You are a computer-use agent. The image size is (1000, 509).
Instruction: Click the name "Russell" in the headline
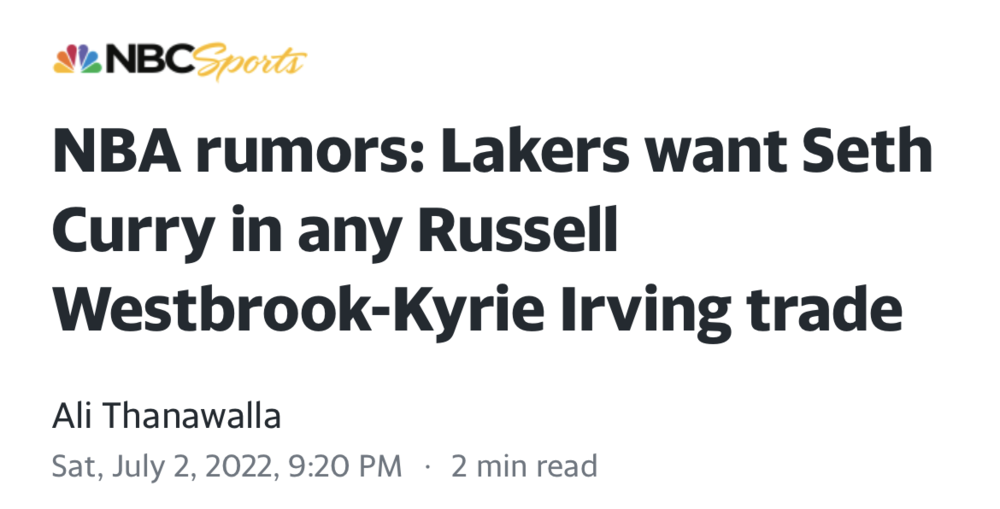[x=518, y=231]
